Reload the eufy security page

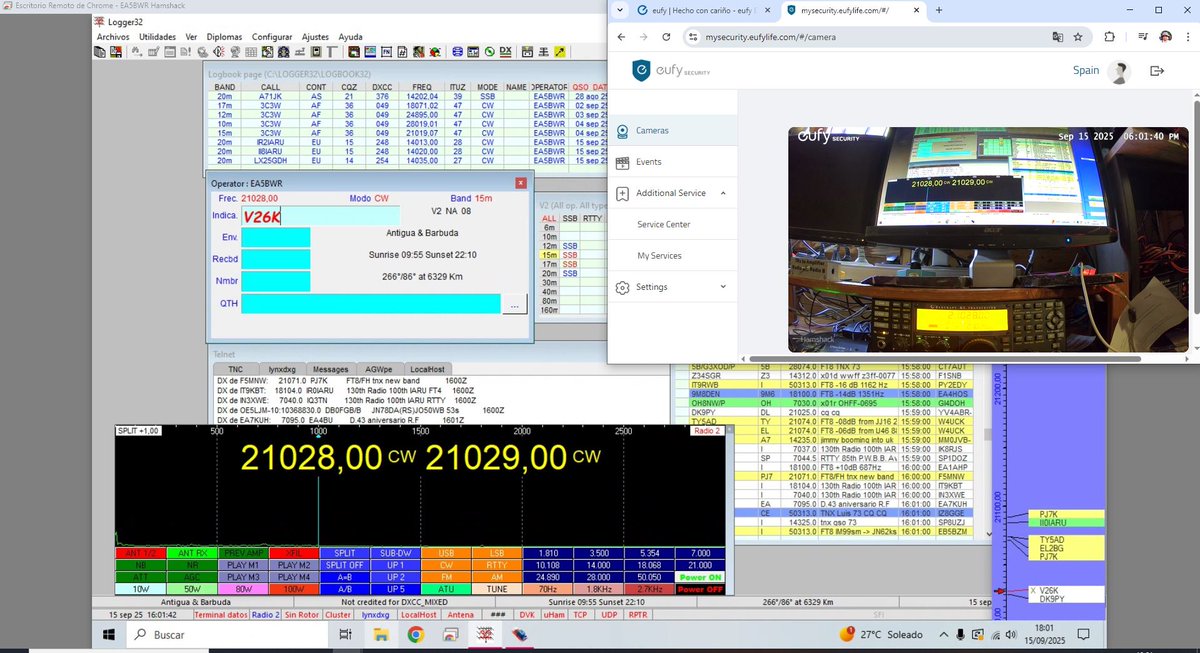667,36
